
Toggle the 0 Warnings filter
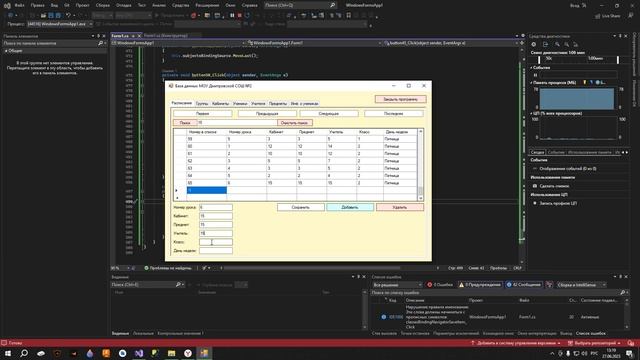click(x=480, y=285)
